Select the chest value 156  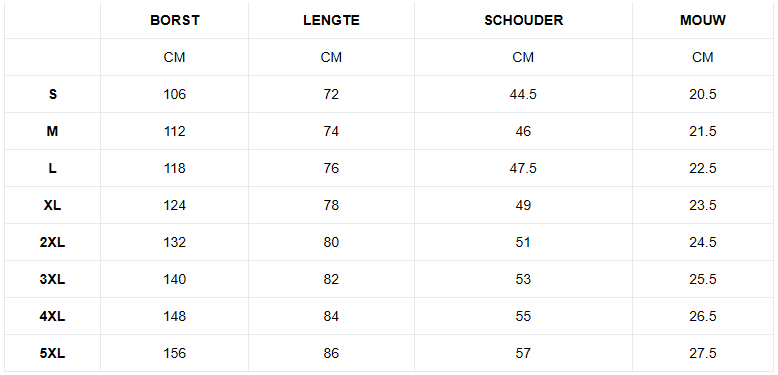[x=175, y=353]
